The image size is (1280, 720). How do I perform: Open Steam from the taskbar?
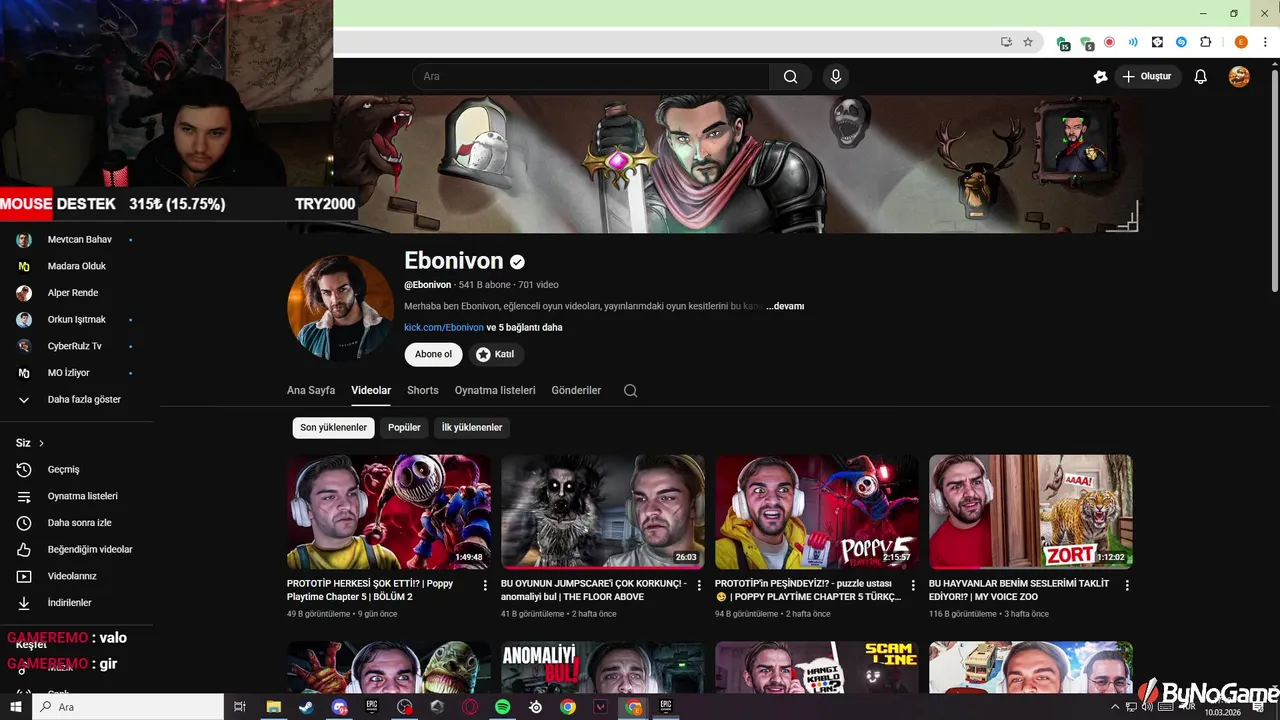tap(306, 707)
